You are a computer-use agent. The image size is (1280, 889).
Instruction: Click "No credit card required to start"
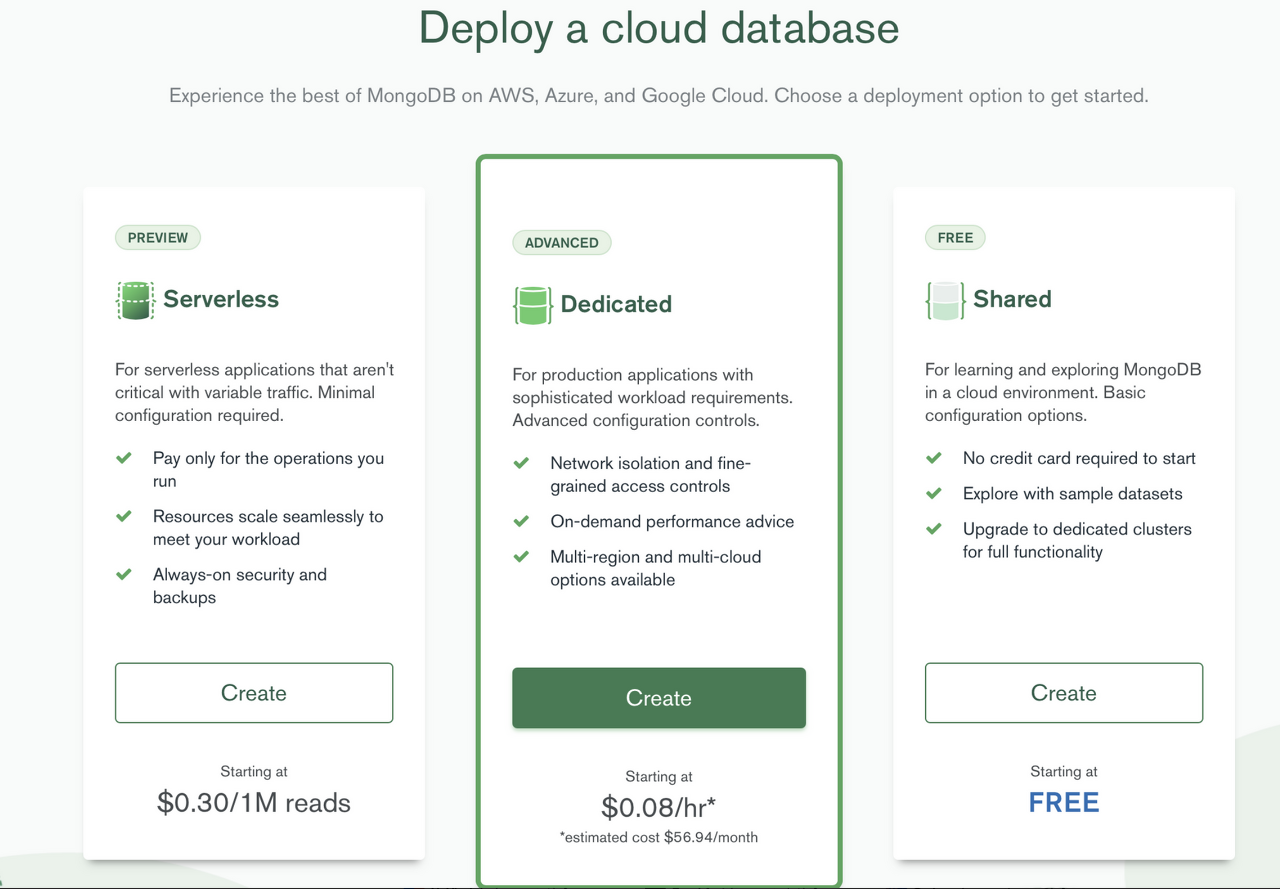(x=1079, y=459)
